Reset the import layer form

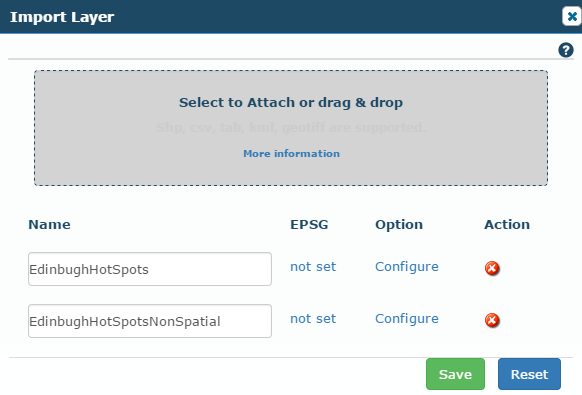coord(529,374)
